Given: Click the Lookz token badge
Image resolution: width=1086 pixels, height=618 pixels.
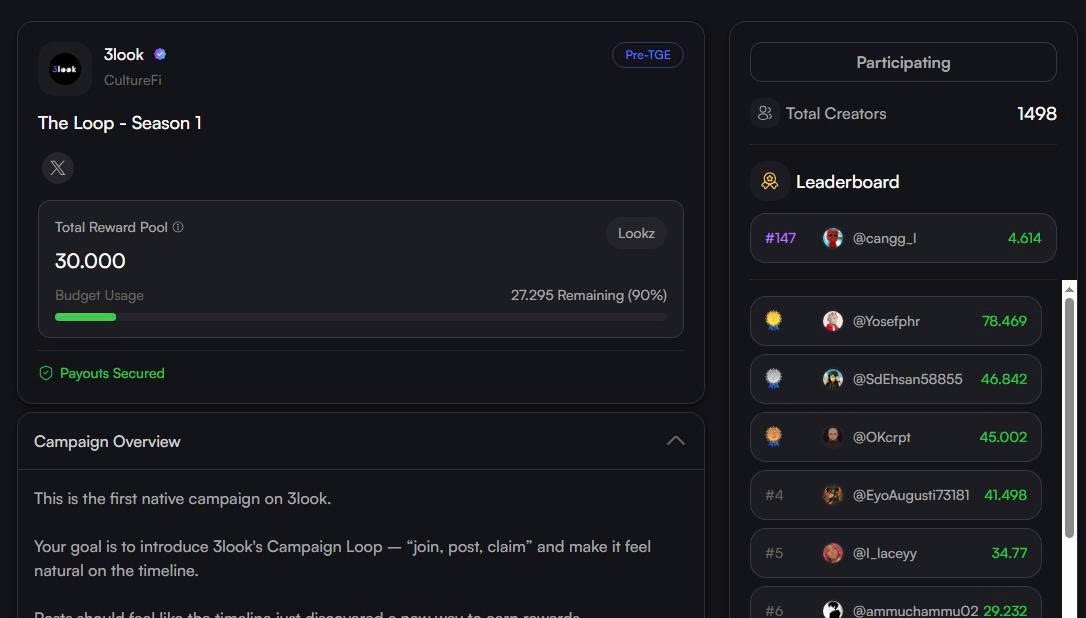Looking at the screenshot, I should point(636,233).
